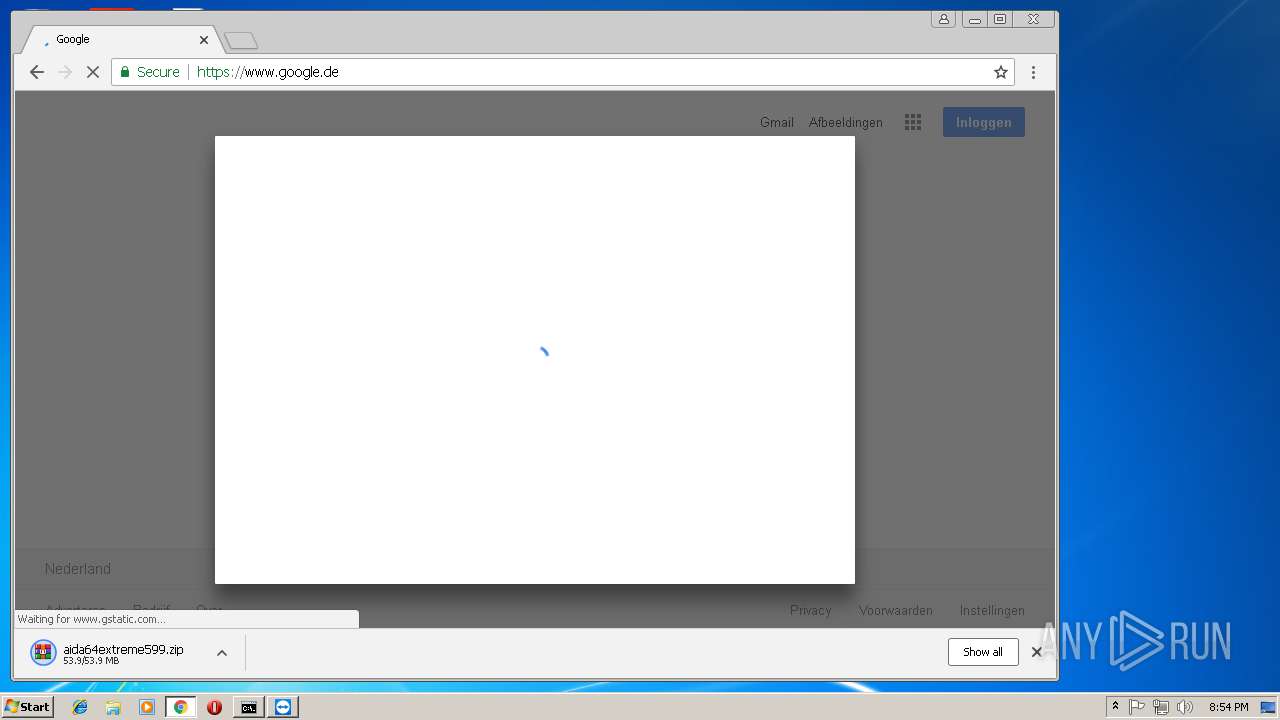1280x720 pixels.
Task: Click the Chrome profile person icon
Action: [943, 19]
